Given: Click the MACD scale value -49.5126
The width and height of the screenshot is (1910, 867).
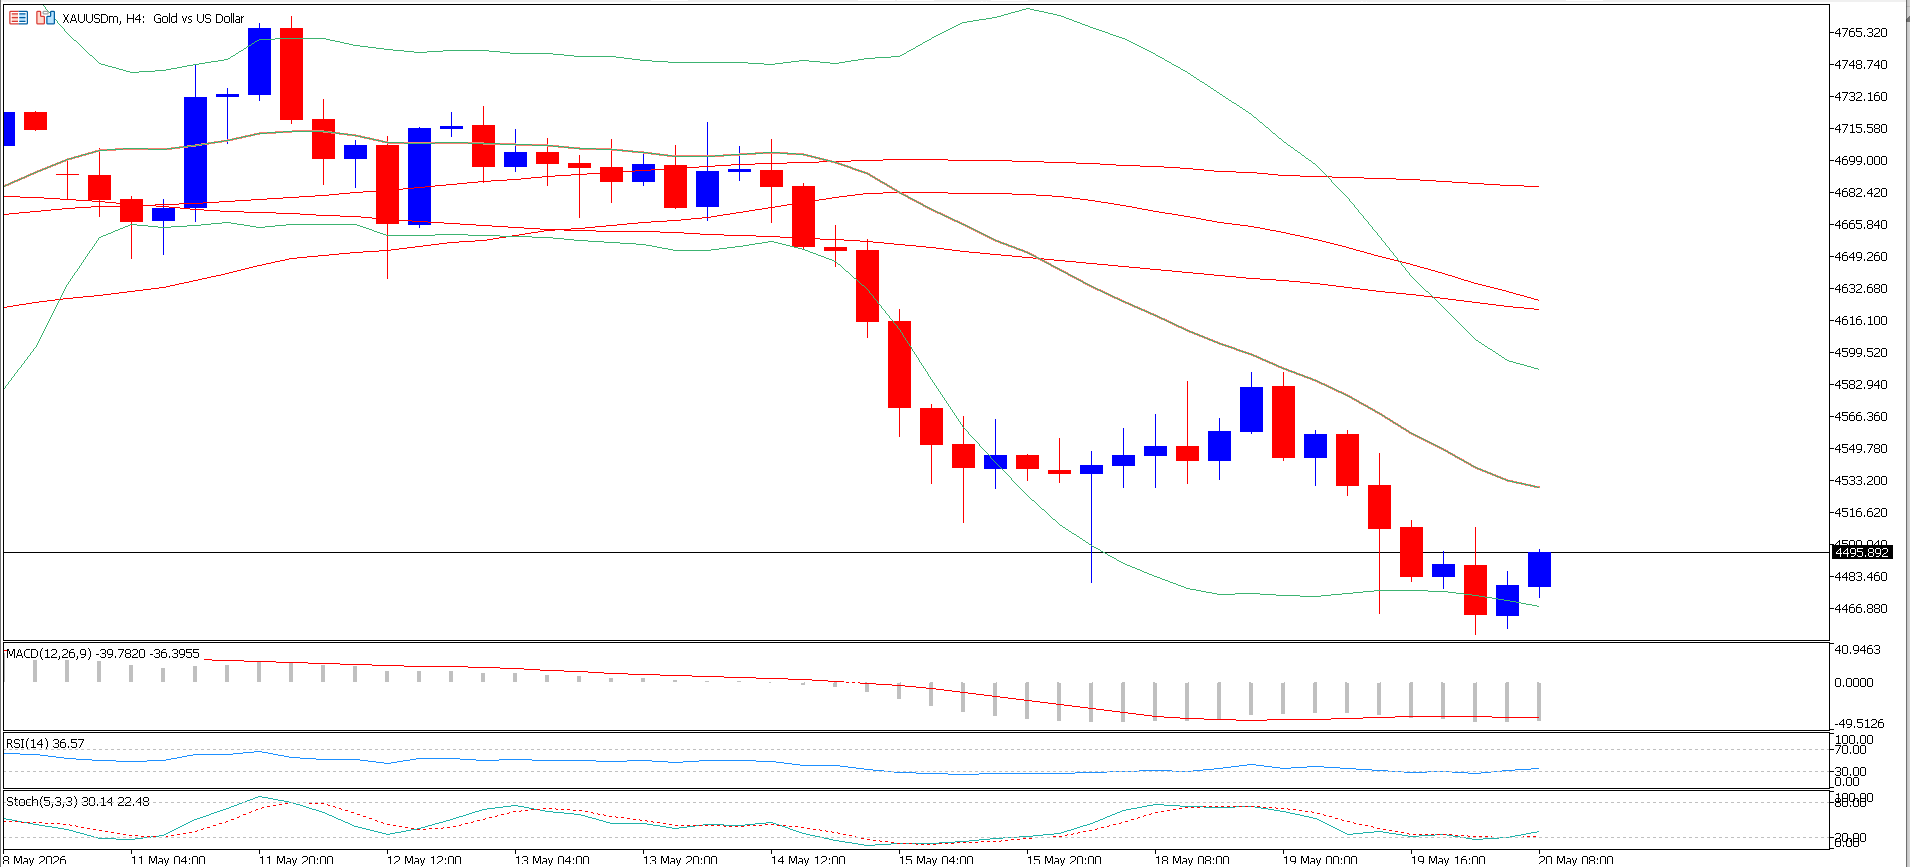Looking at the screenshot, I should pyautogui.click(x=1859, y=723).
